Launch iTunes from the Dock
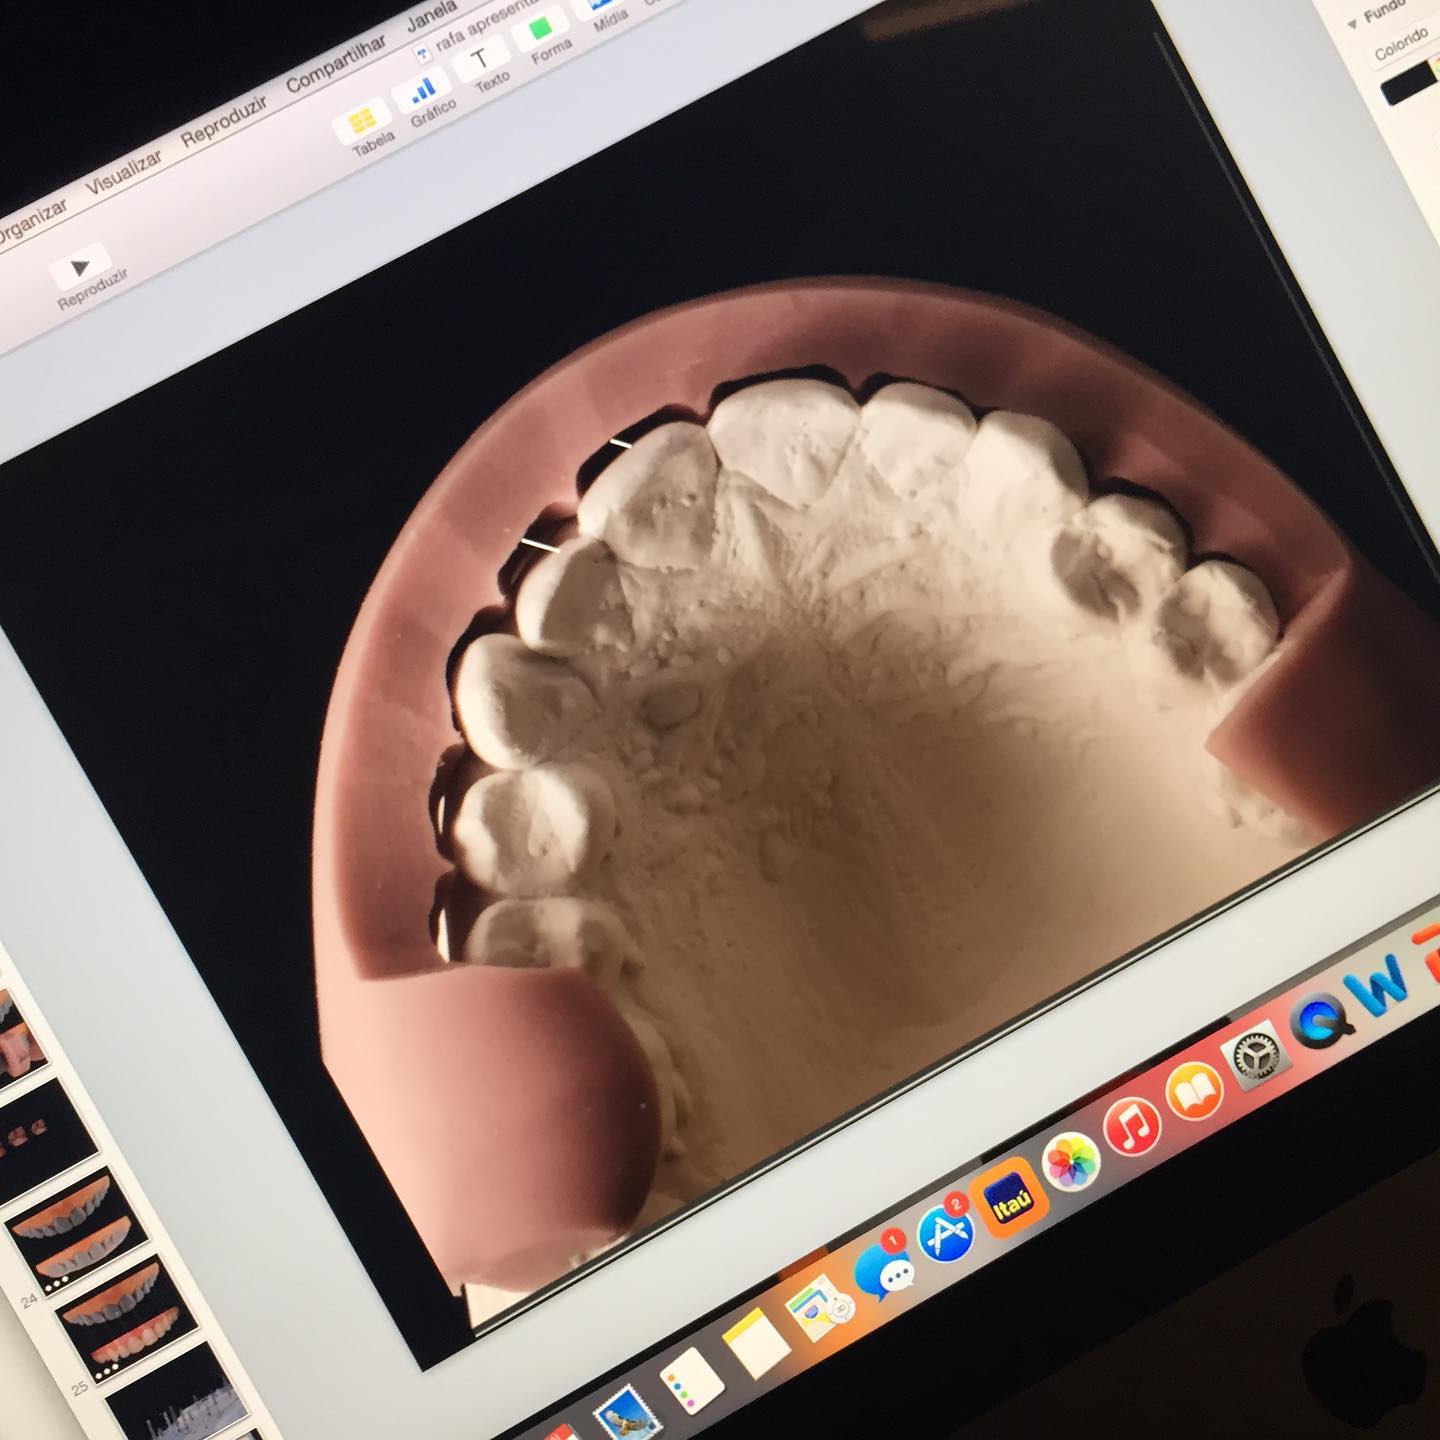This screenshot has width=1440, height=1440. (1132, 1126)
